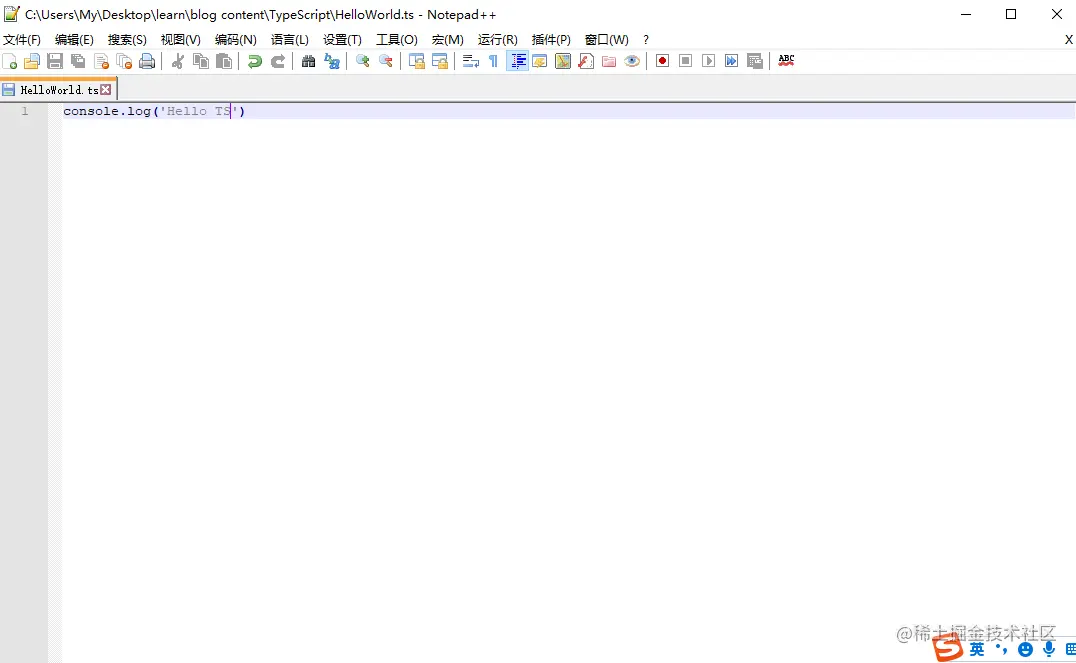Image resolution: width=1076 pixels, height=663 pixels.
Task: Open the 搜索(S) menu
Action: (x=127, y=40)
